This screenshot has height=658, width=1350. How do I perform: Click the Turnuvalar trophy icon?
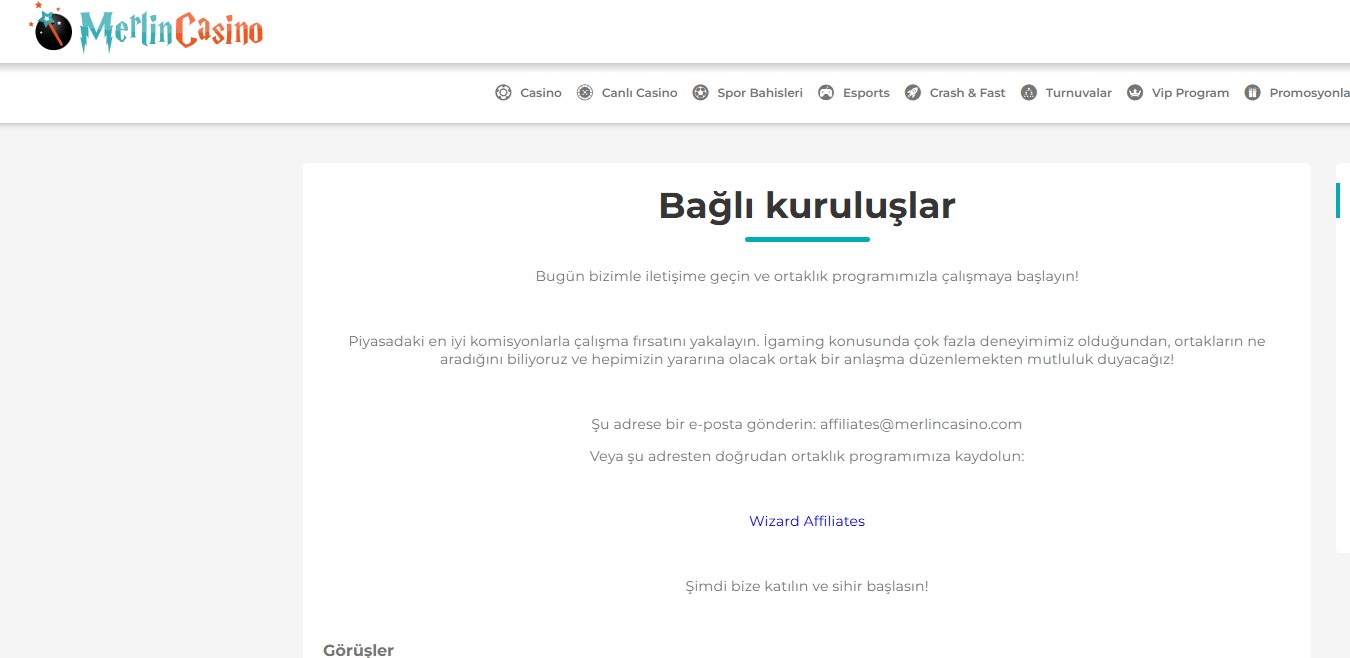pyautogui.click(x=1029, y=92)
